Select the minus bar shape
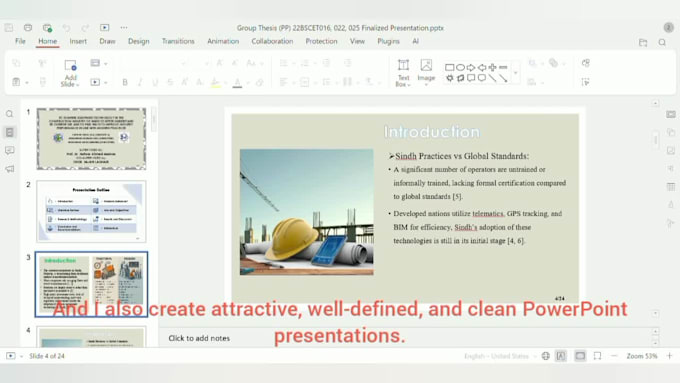This screenshot has width=680, height=383. pyautogui.click(x=503, y=68)
